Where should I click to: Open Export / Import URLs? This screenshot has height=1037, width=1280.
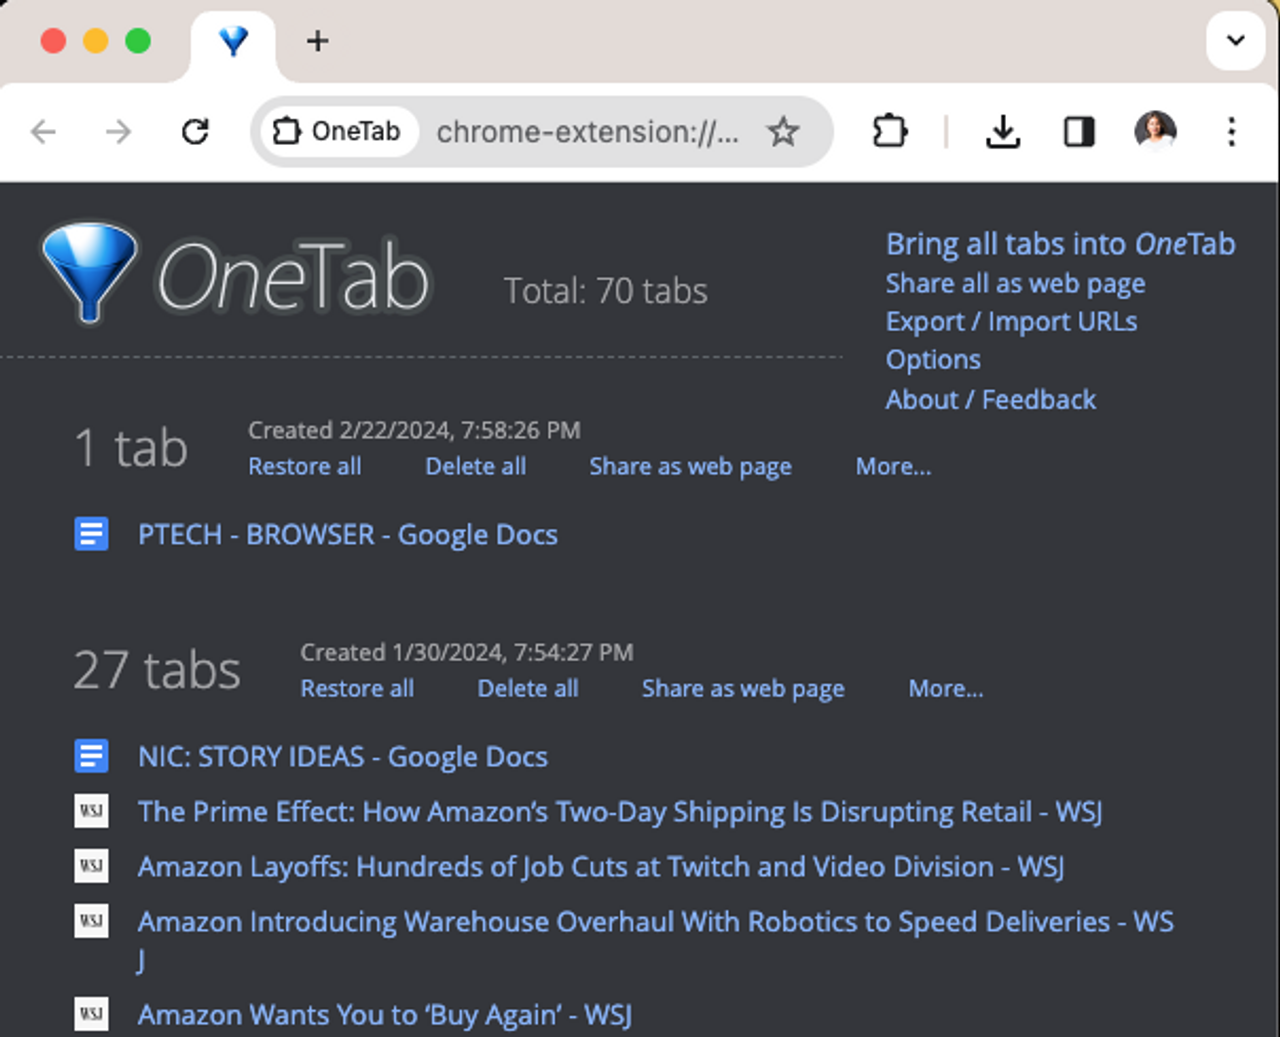[1011, 321]
